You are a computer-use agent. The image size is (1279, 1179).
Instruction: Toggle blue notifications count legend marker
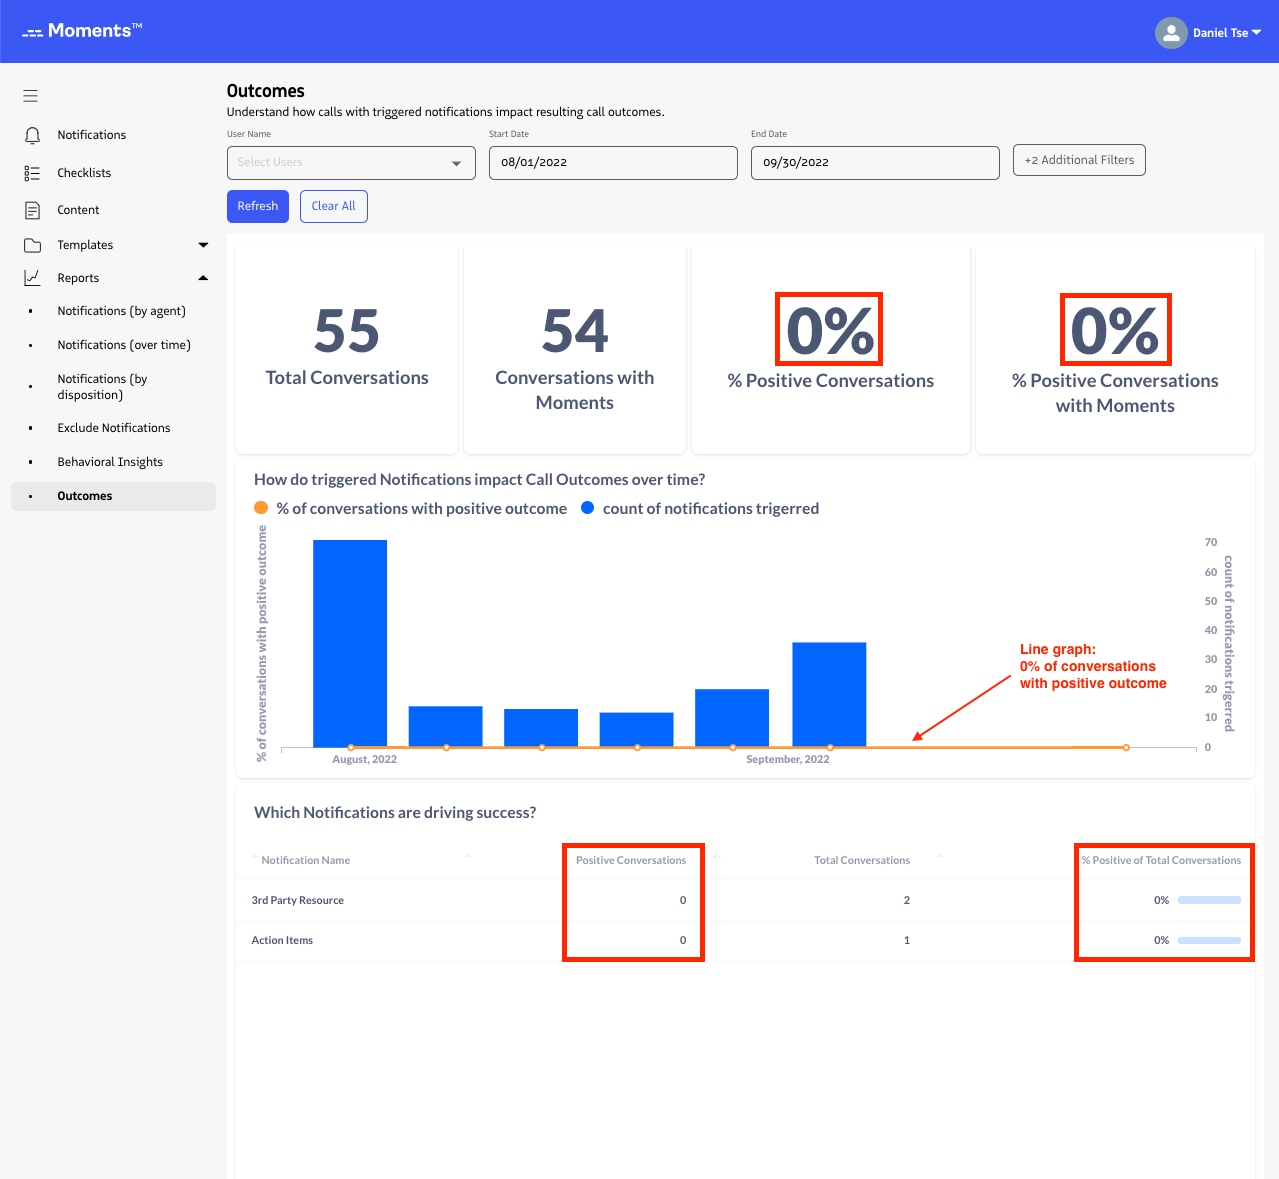point(587,508)
